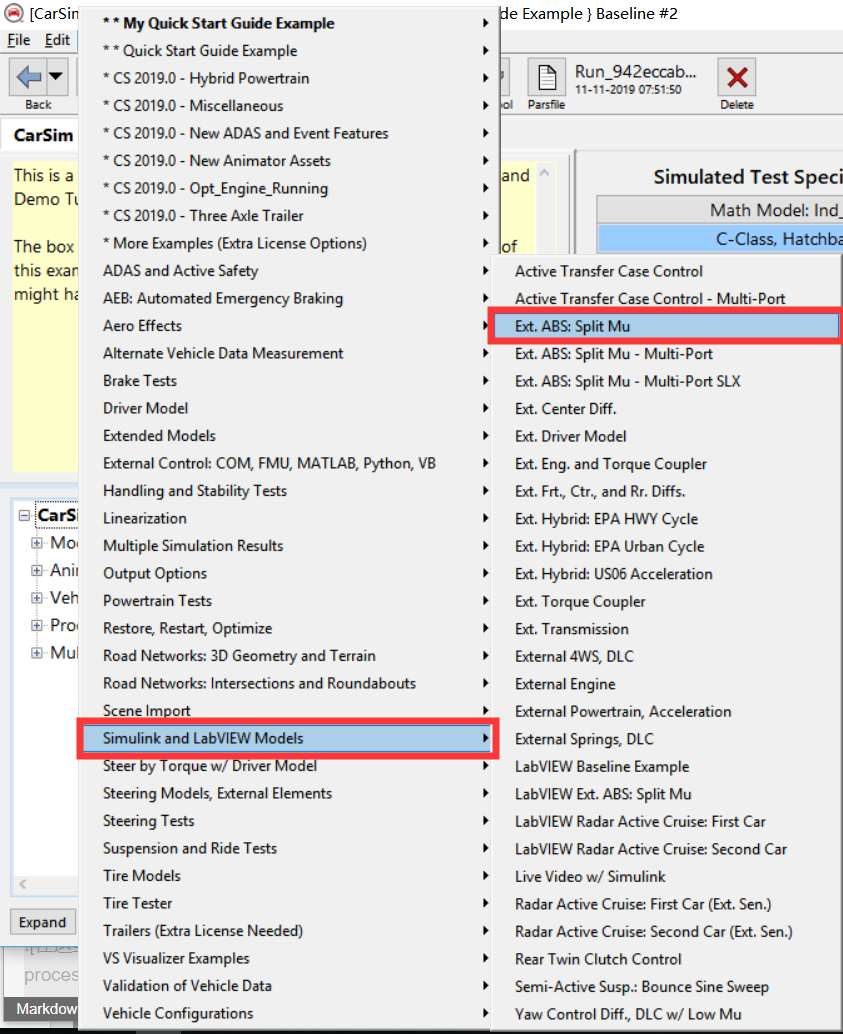Open More Examples (Extra License Options) submenu
The height and width of the screenshot is (1034, 843).
point(289,243)
